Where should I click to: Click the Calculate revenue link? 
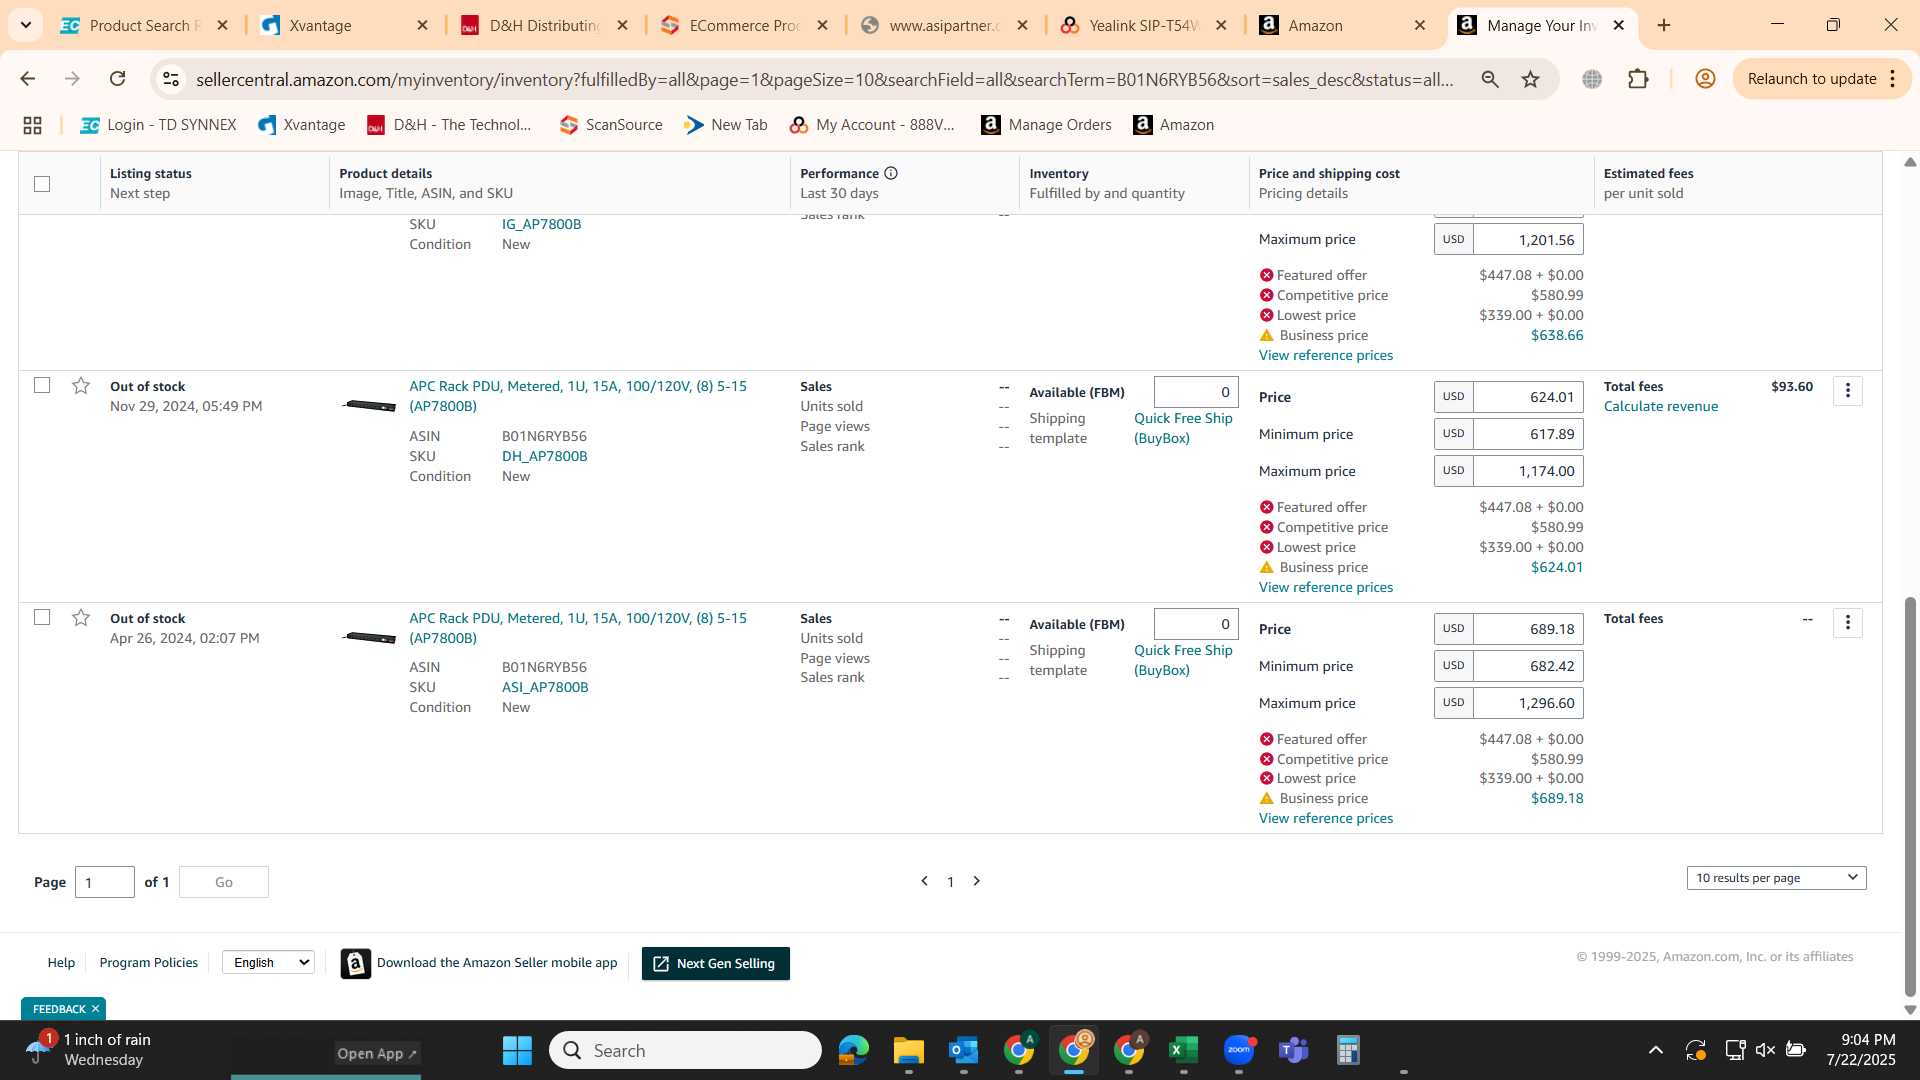[x=1661, y=406]
